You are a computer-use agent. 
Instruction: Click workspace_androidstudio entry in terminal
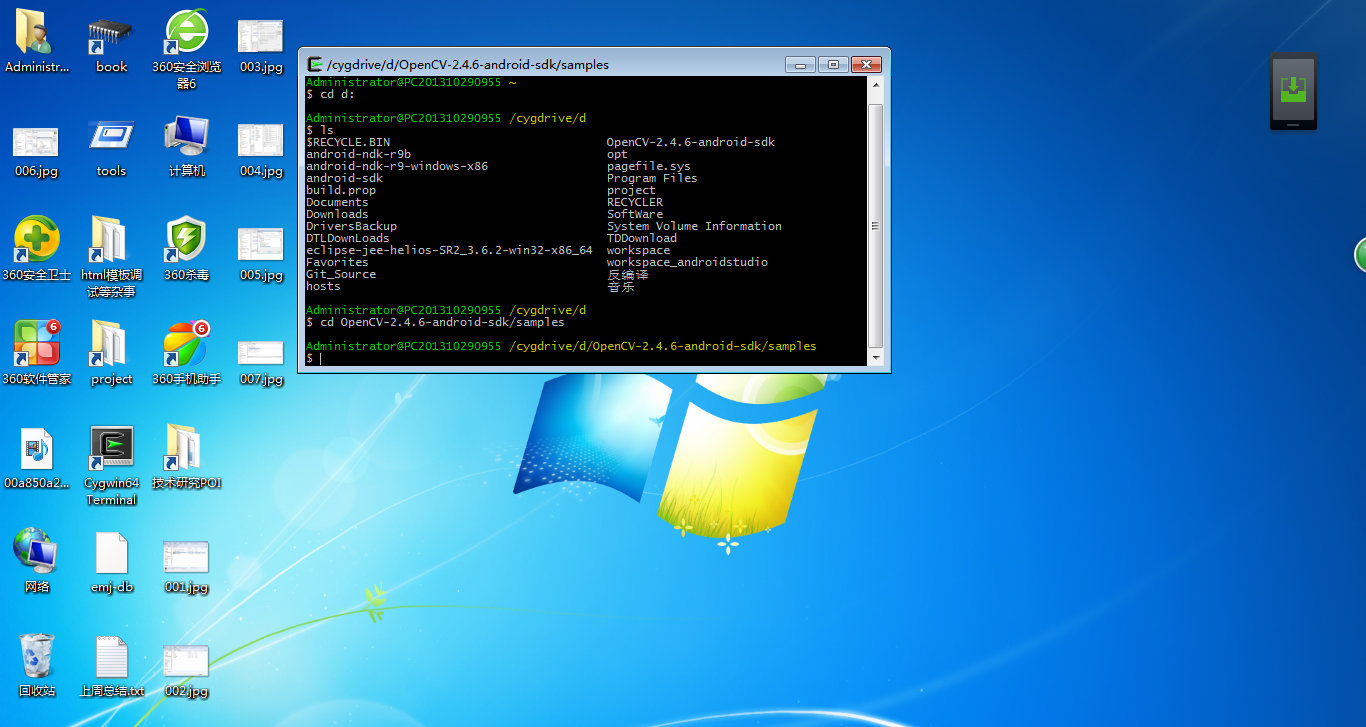687,262
